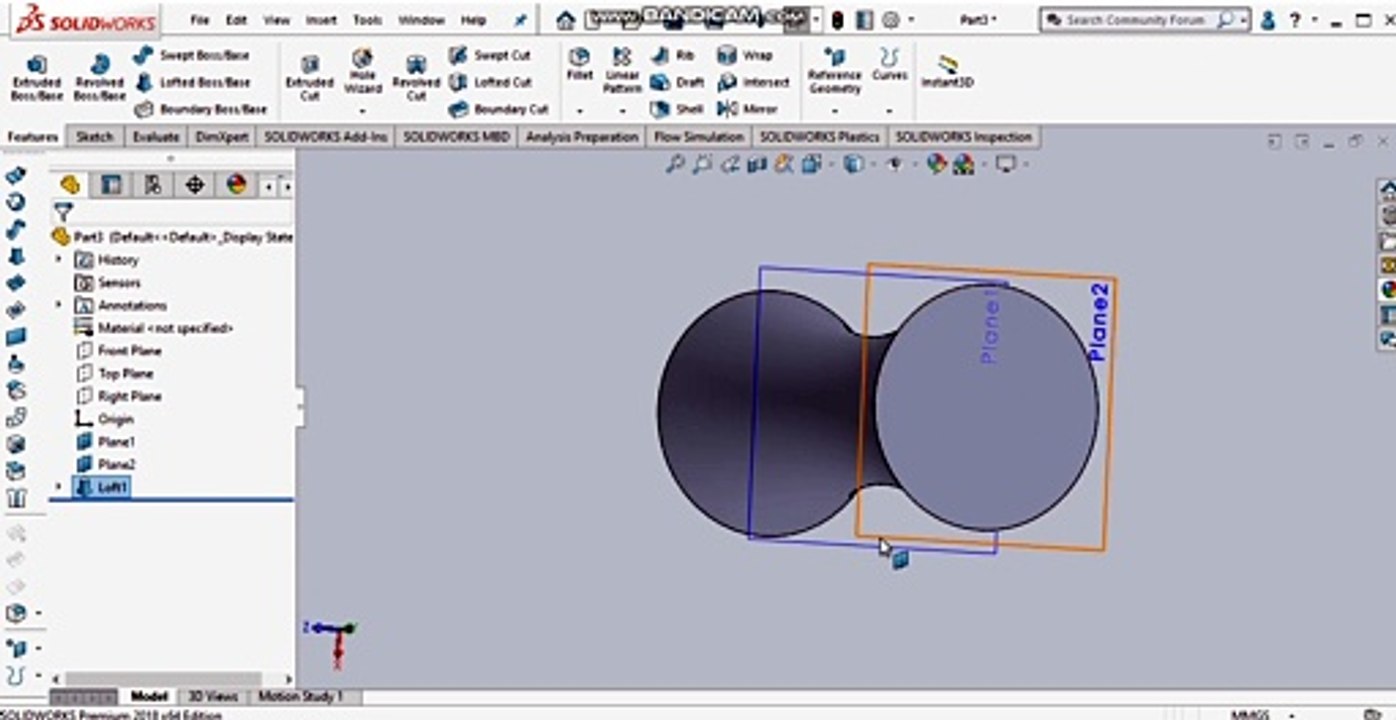This screenshot has width=1396, height=720.
Task: Expand the Loft1 feature node
Action: tap(58, 486)
